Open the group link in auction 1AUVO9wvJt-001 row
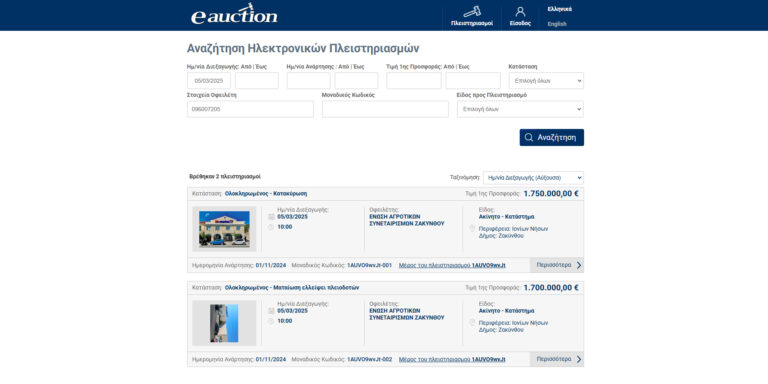Screen dimensions: 768x384 click(x=452, y=265)
